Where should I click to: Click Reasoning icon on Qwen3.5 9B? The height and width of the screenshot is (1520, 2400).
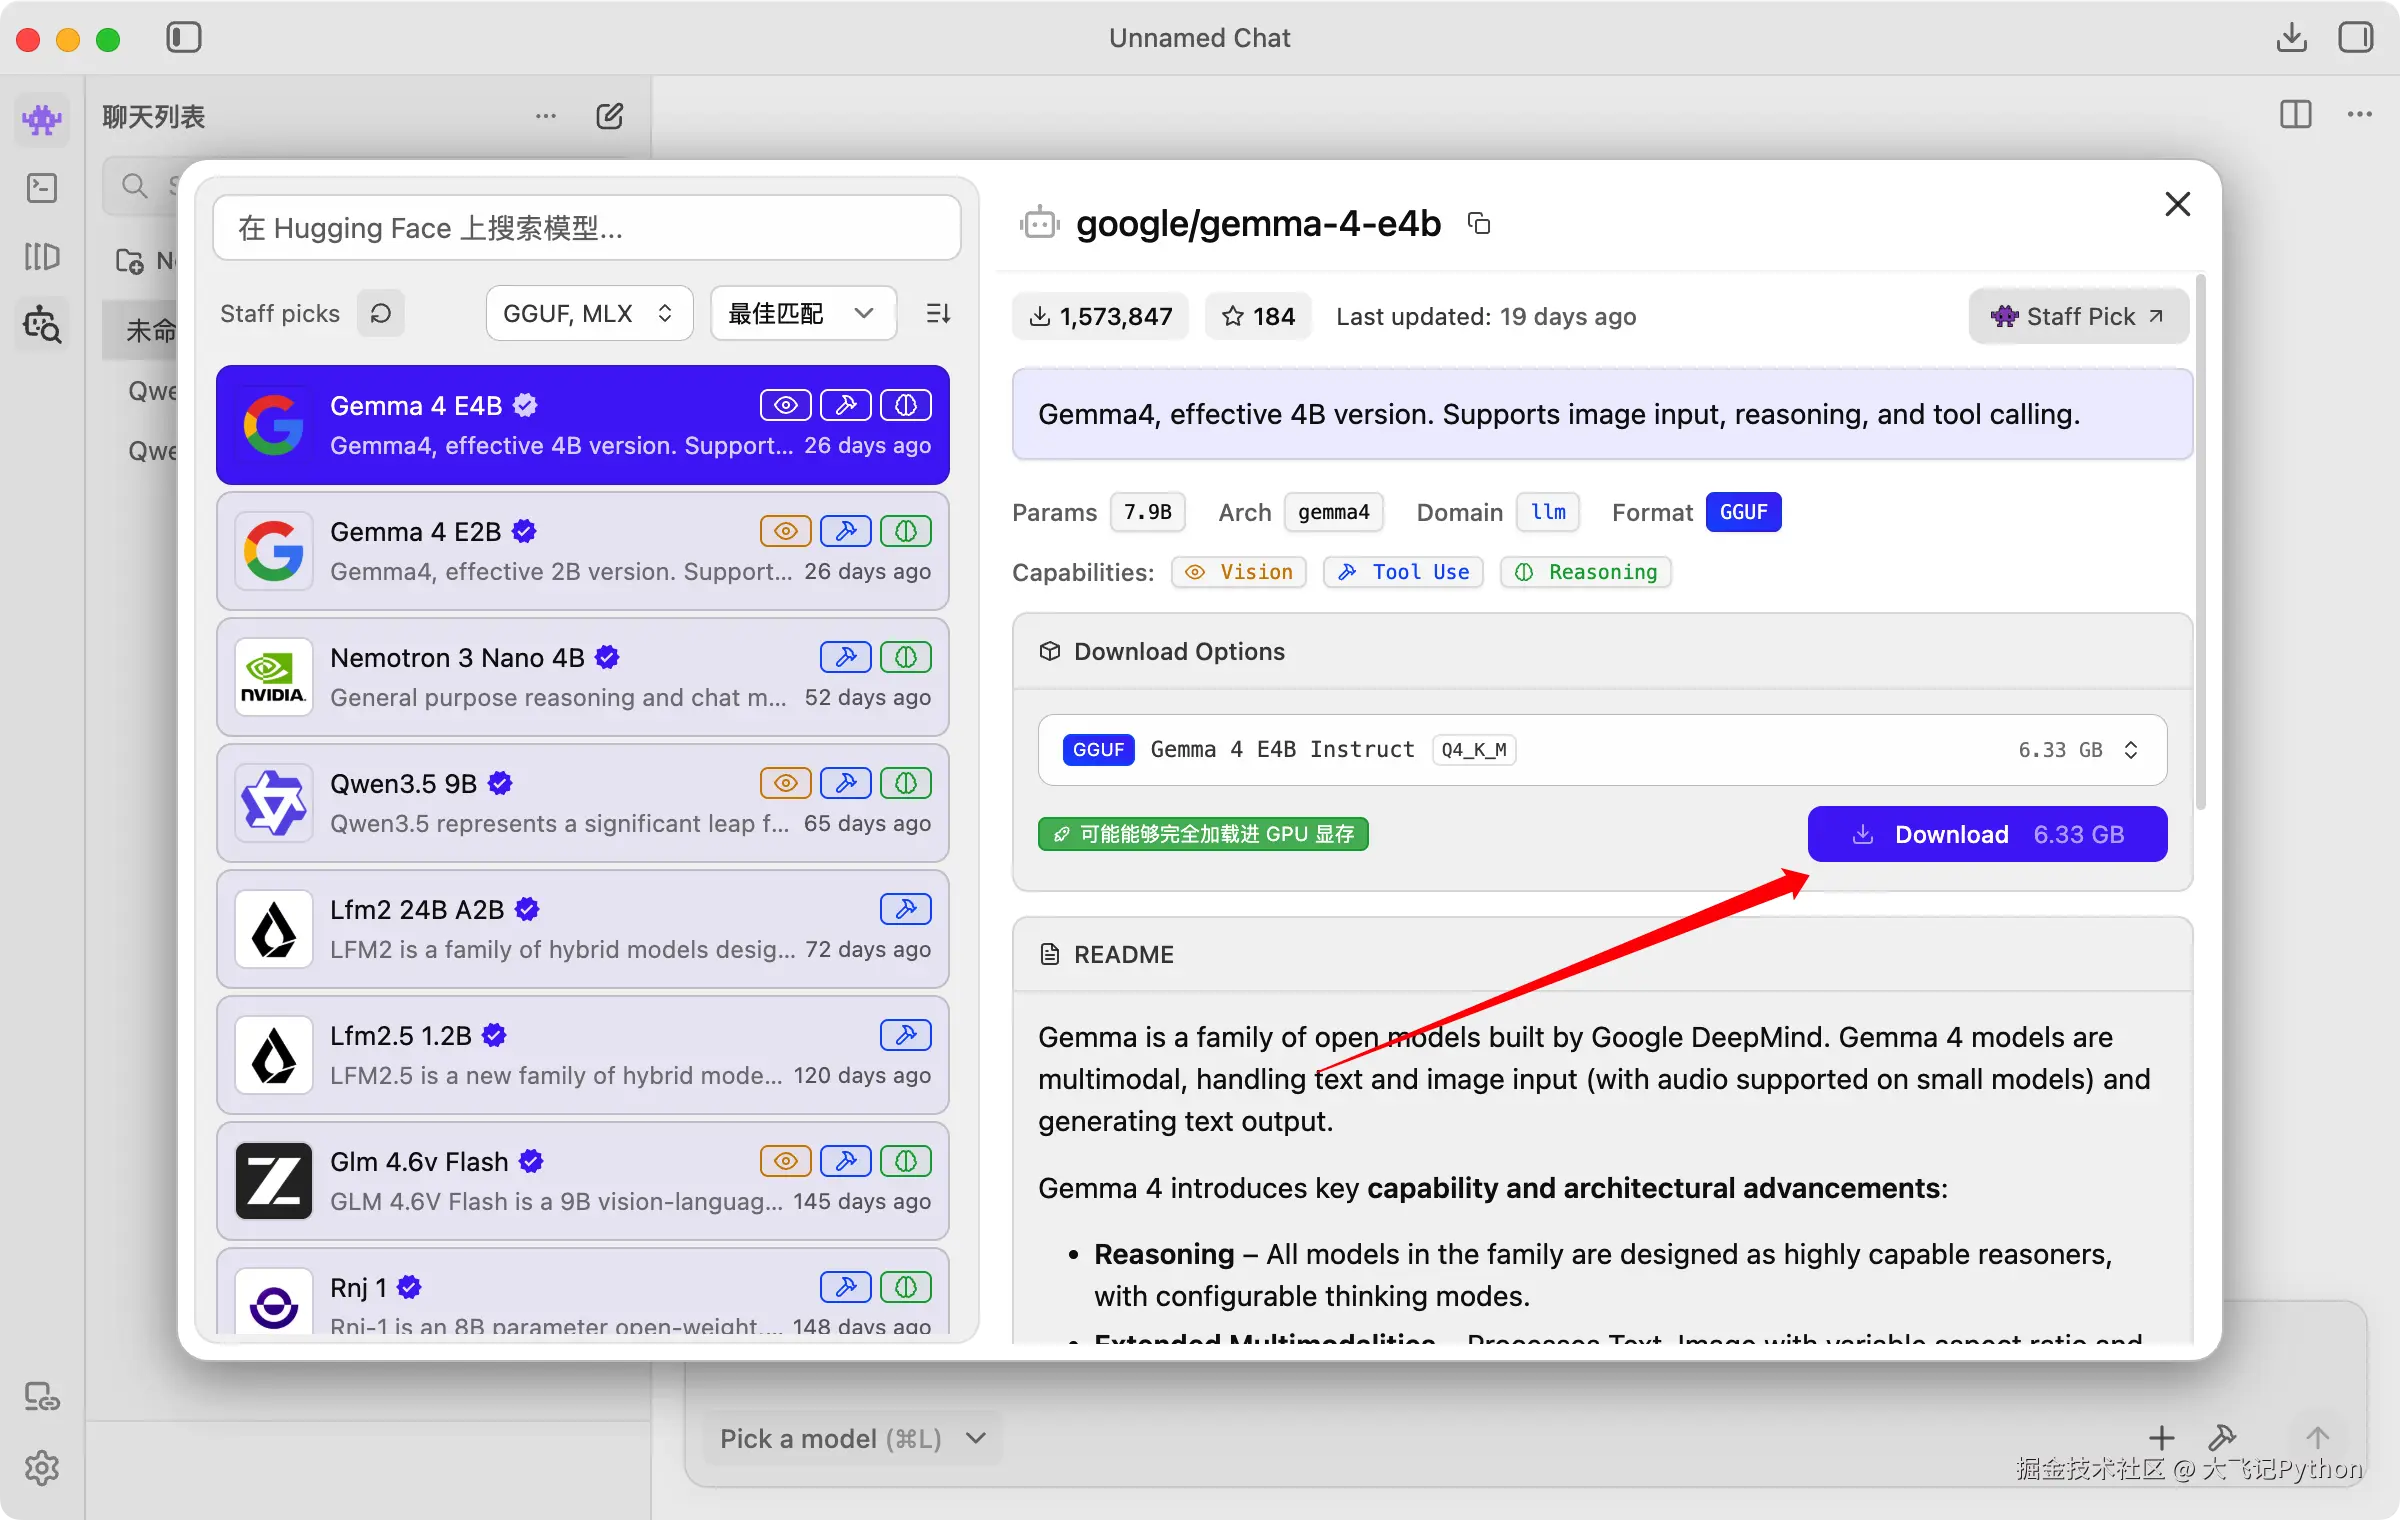(x=906, y=783)
